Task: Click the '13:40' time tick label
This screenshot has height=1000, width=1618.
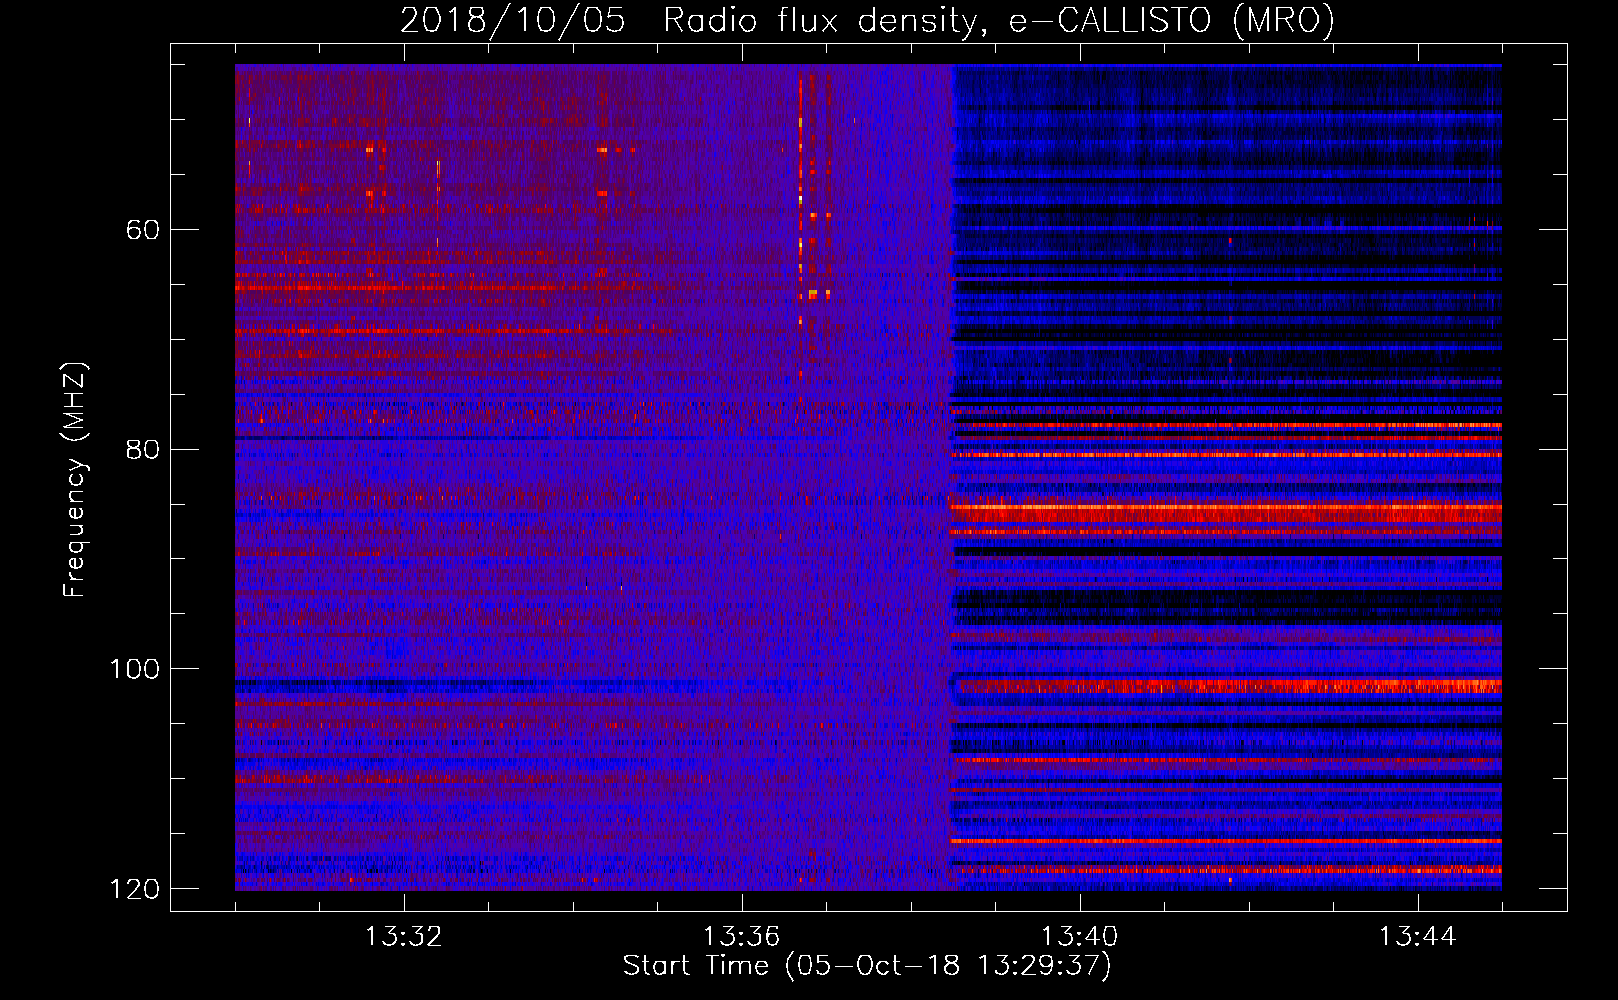Action: 1079,937
